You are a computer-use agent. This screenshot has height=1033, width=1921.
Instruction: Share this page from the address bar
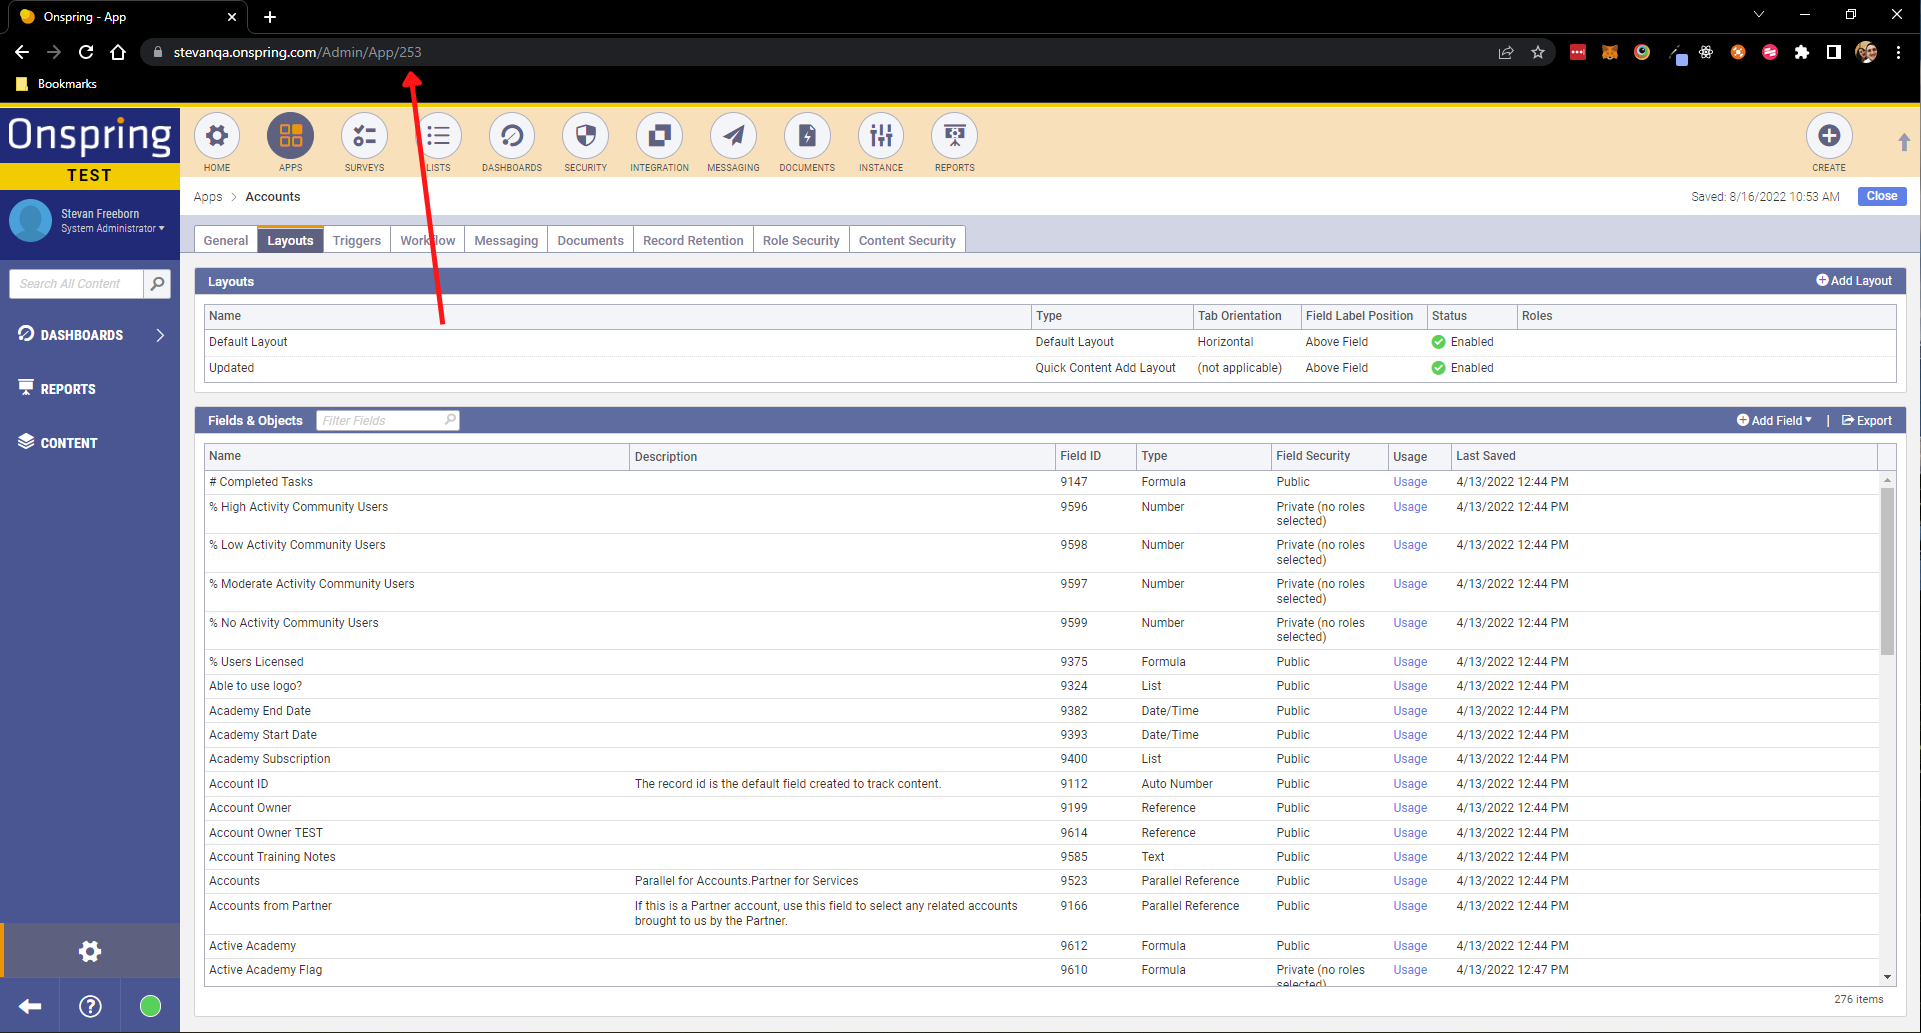(1506, 52)
